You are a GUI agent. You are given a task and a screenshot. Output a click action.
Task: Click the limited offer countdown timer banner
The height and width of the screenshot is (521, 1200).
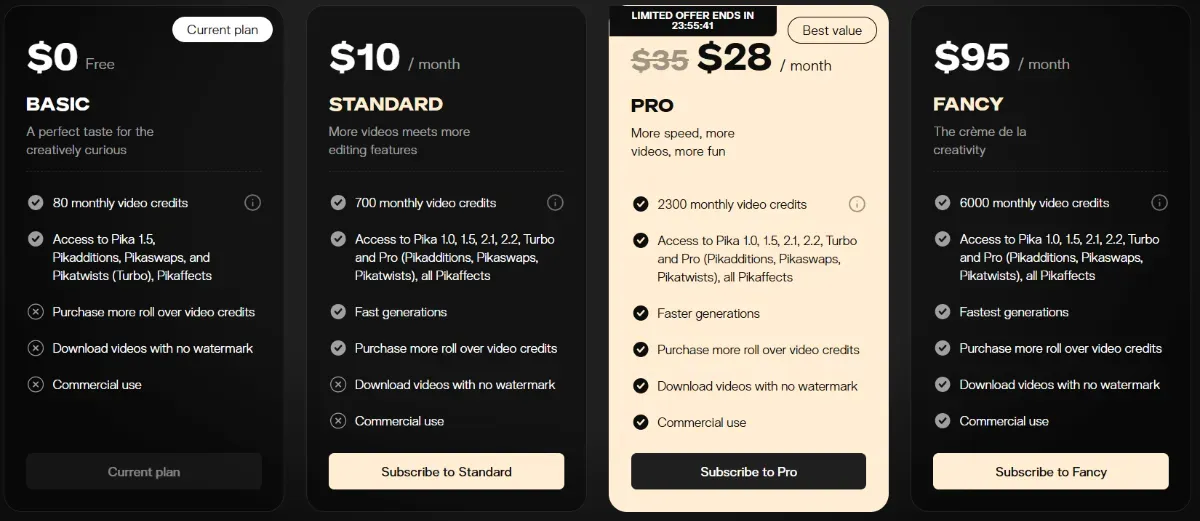click(692, 20)
